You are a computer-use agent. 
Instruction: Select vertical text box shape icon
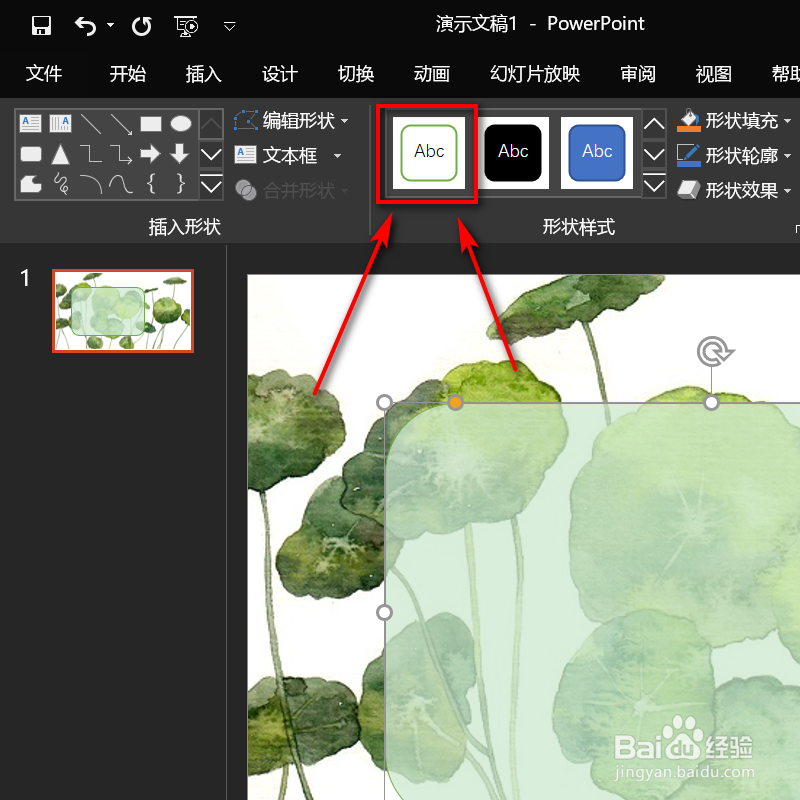[x=60, y=123]
